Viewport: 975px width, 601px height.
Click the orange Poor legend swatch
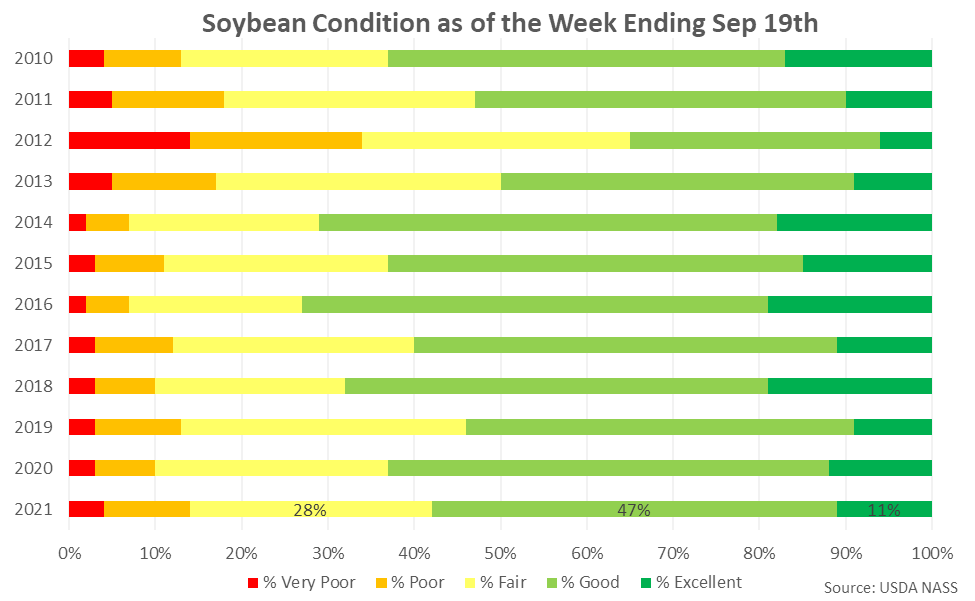click(x=381, y=583)
